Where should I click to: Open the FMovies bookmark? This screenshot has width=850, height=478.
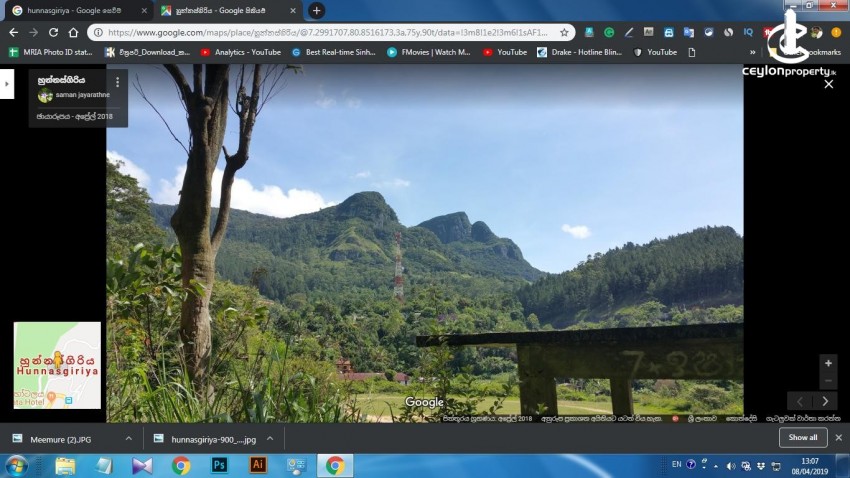pyautogui.click(x=428, y=52)
